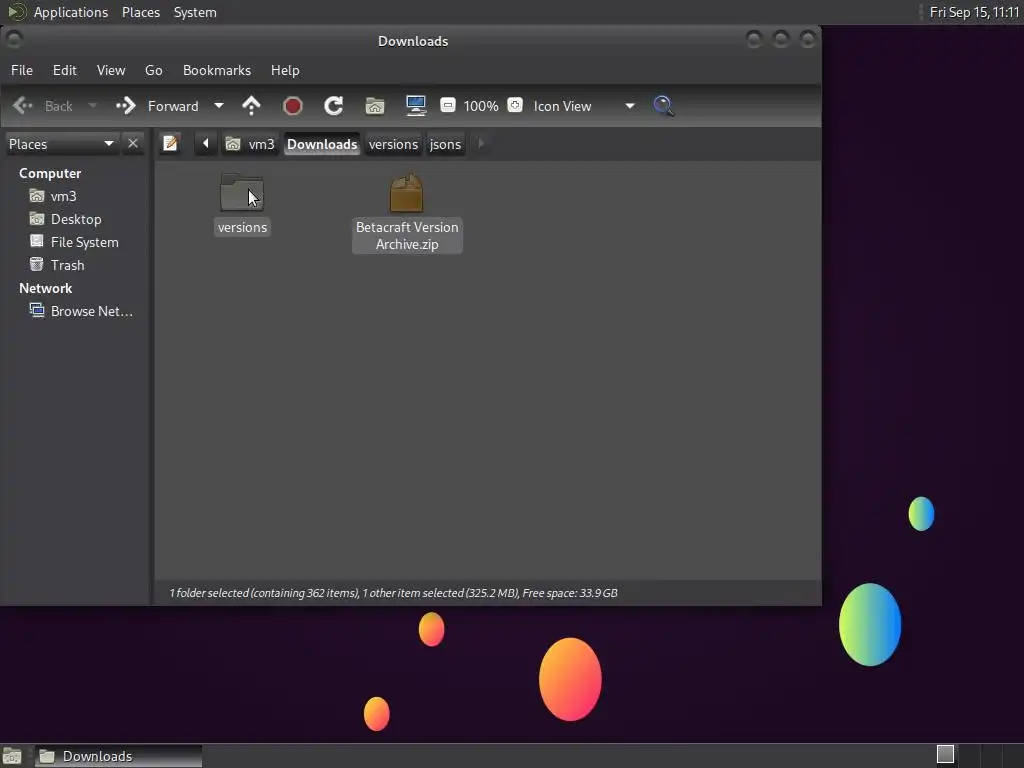1024x768 pixels.
Task: Click the clock showing Fri Sep 15
Action: coord(974,12)
